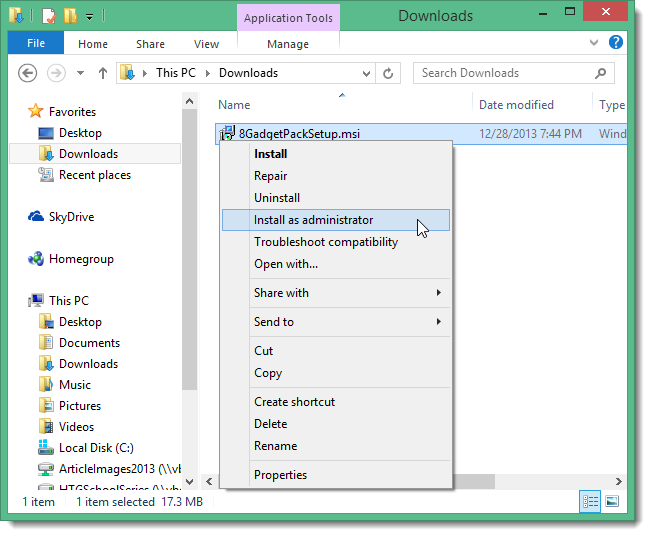The height and width of the screenshot is (536, 650).
Task: Click the Forward navigation arrow
Action: click(x=56, y=73)
